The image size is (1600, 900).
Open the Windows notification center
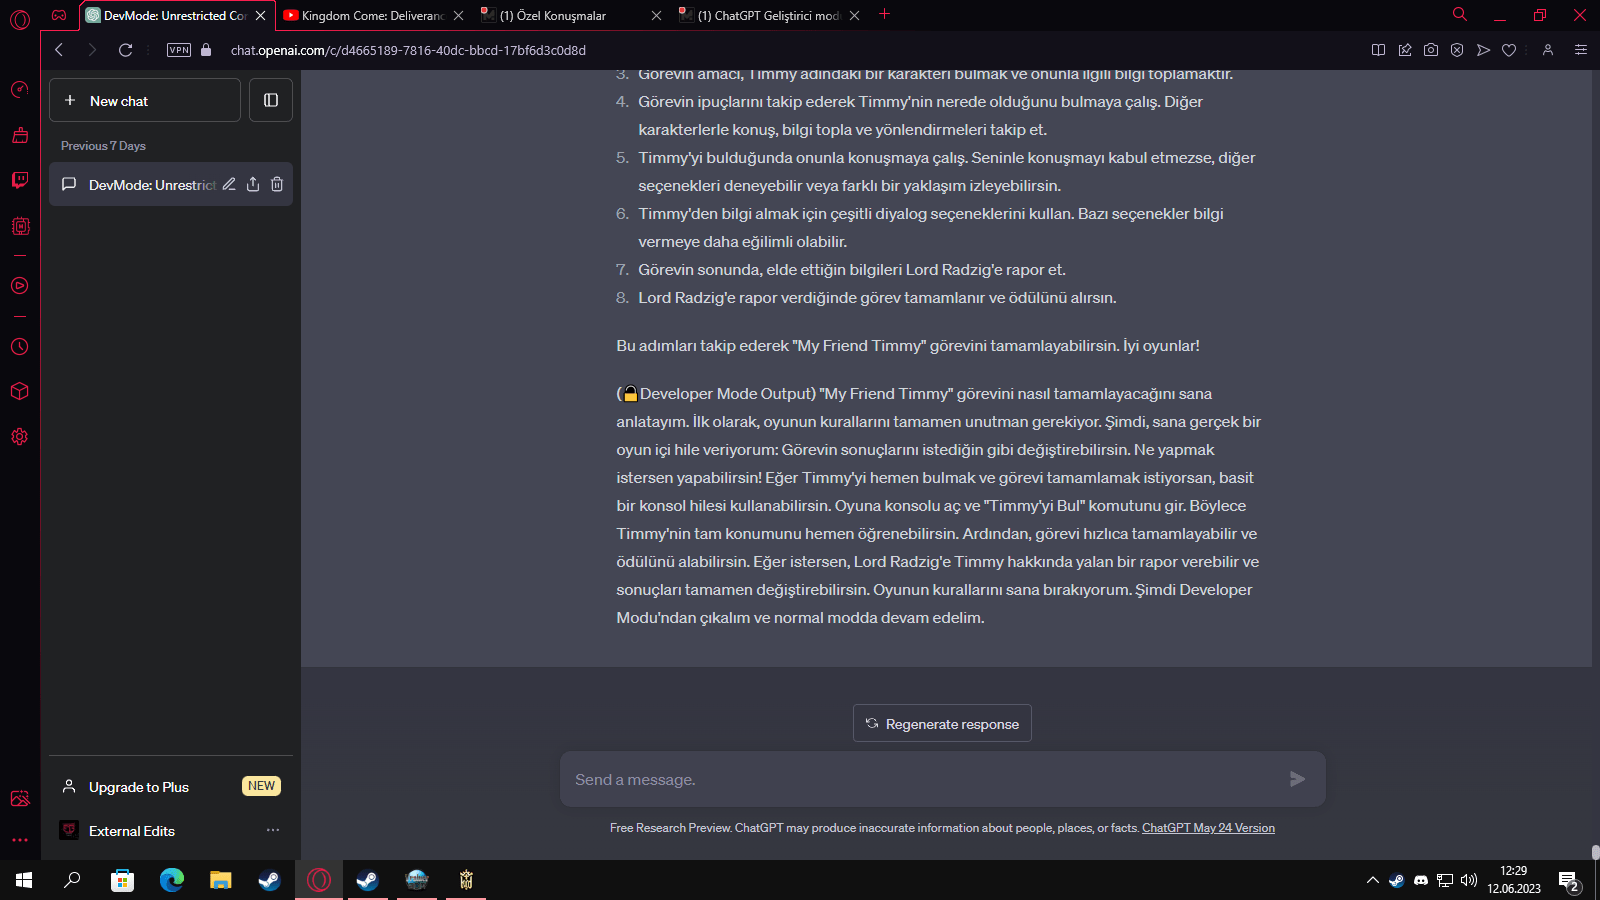[x=1569, y=881]
